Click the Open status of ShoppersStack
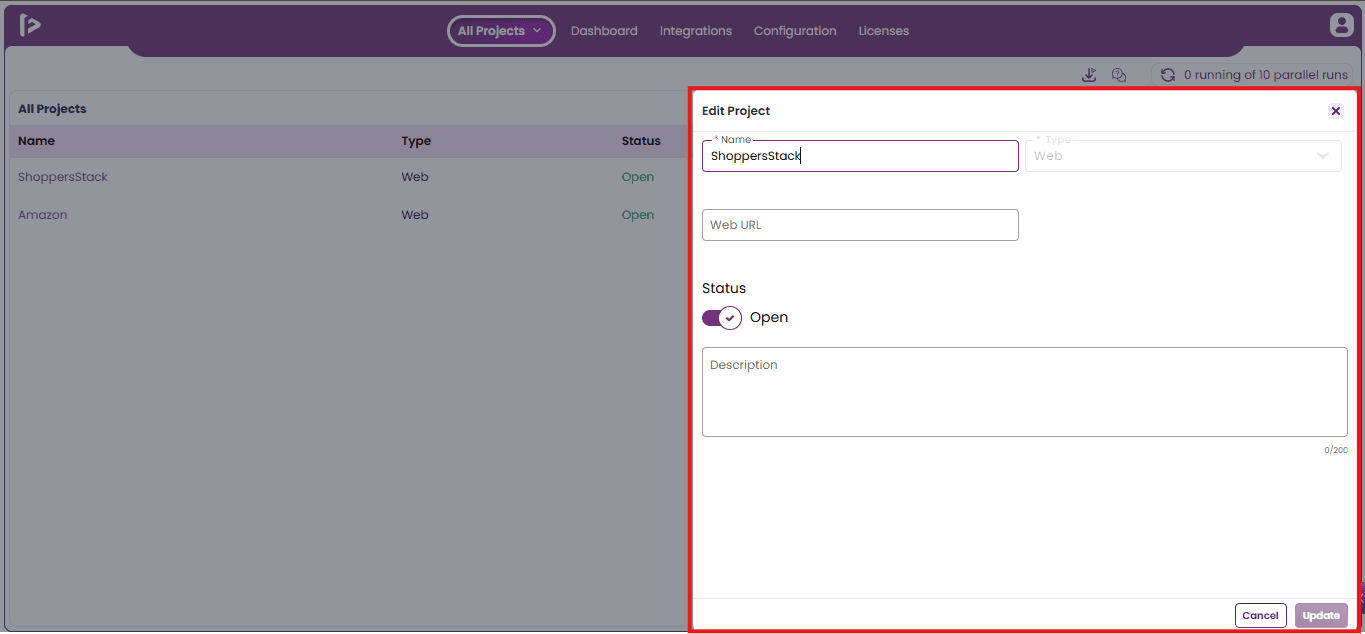1365x634 pixels. coord(638,177)
